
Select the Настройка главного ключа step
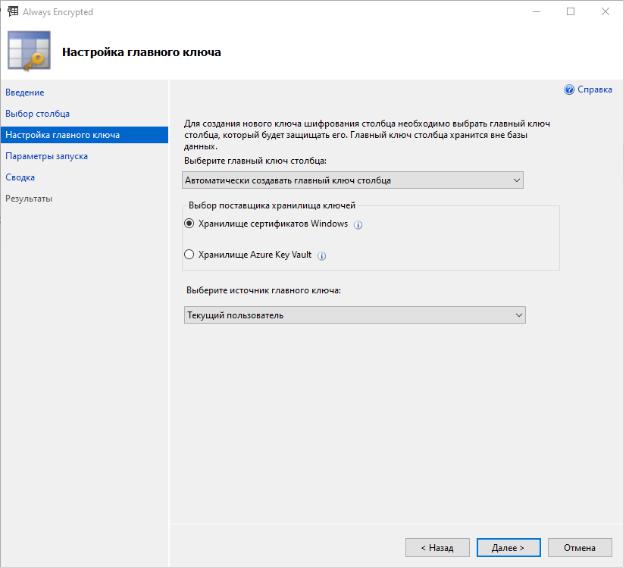(x=84, y=135)
